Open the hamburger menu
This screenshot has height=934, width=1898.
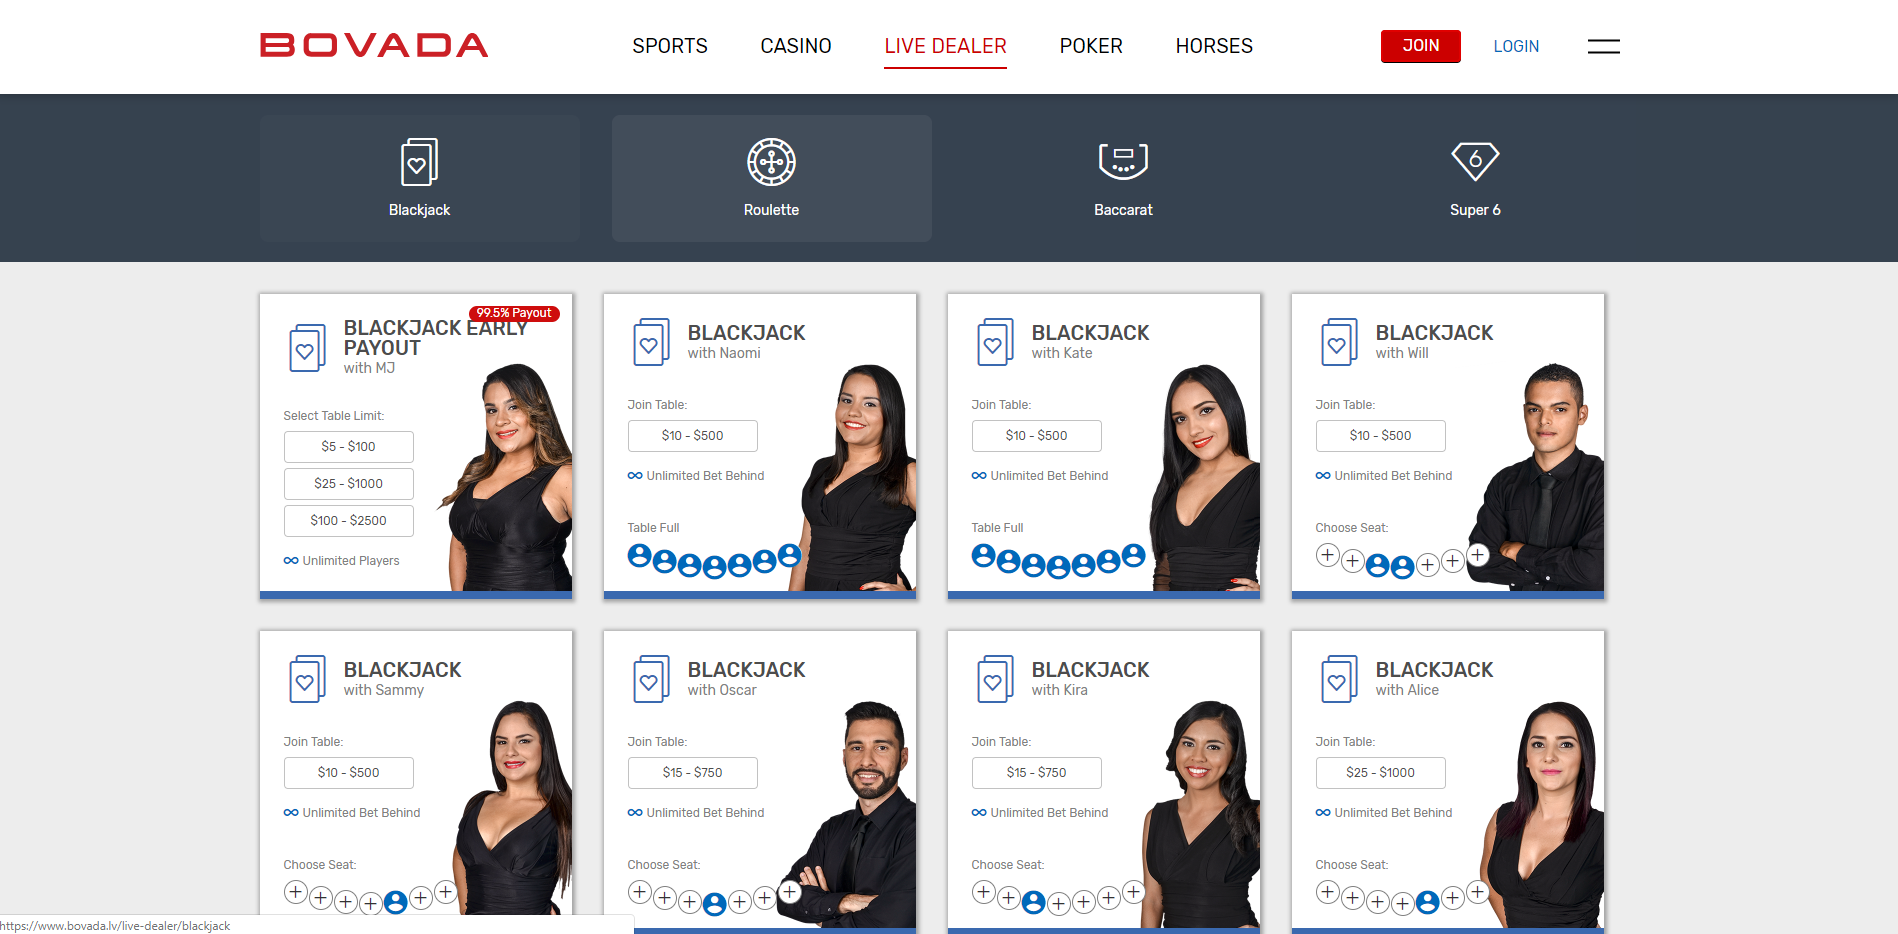pyautogui.click(x=1603, y=46)
